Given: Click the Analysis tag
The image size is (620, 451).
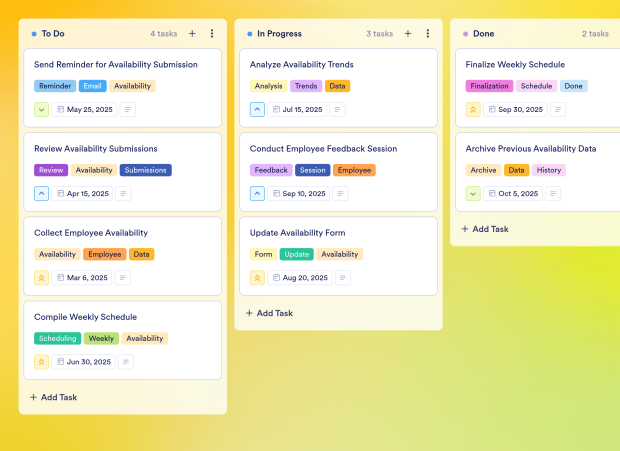Looking at the screenshot, I should pos(268,86).
